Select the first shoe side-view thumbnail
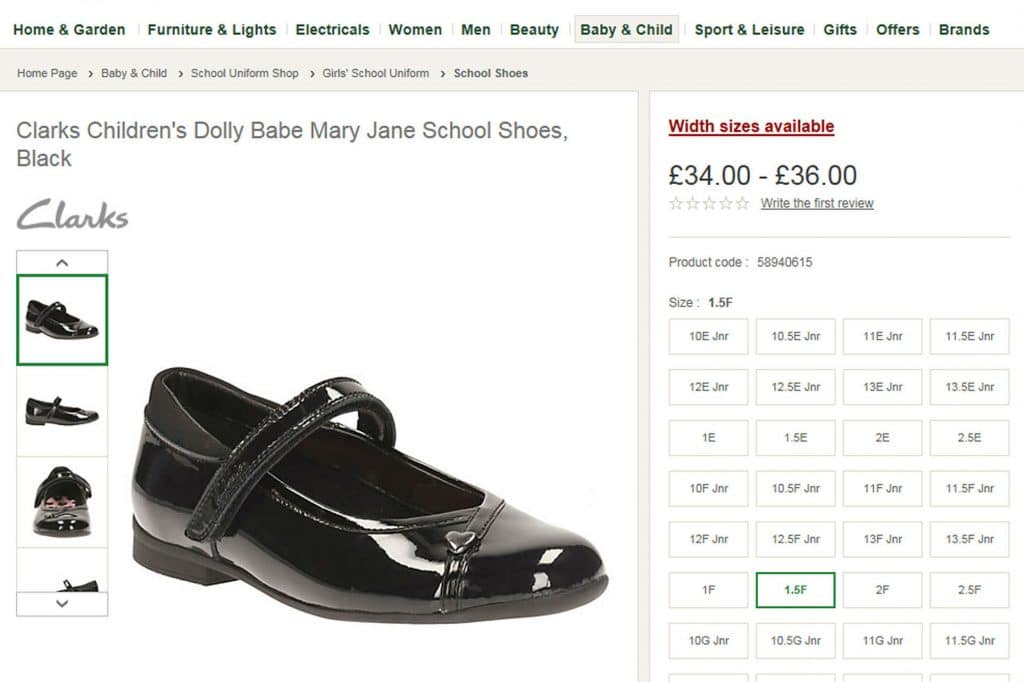This screenshot has width=1024, height=682. coord(62,319)
